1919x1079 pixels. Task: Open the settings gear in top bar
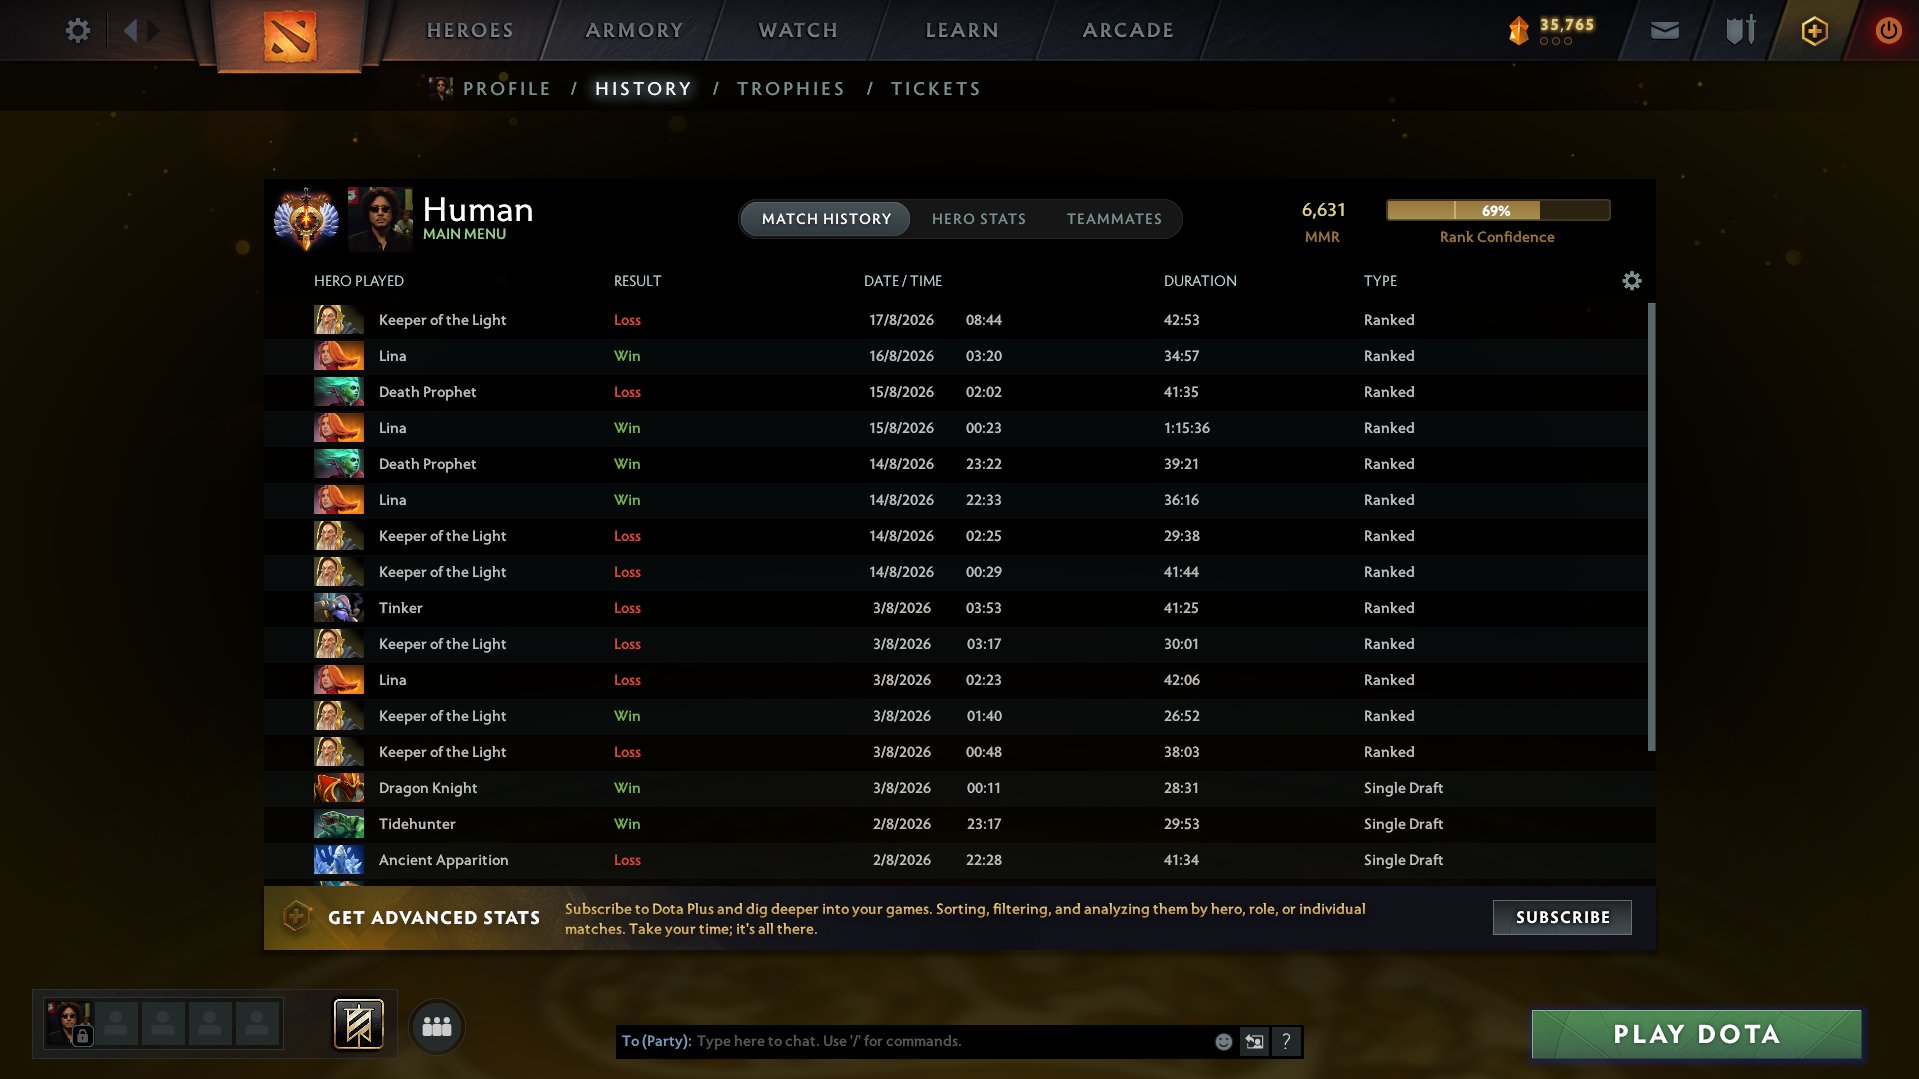coord(78,30)
